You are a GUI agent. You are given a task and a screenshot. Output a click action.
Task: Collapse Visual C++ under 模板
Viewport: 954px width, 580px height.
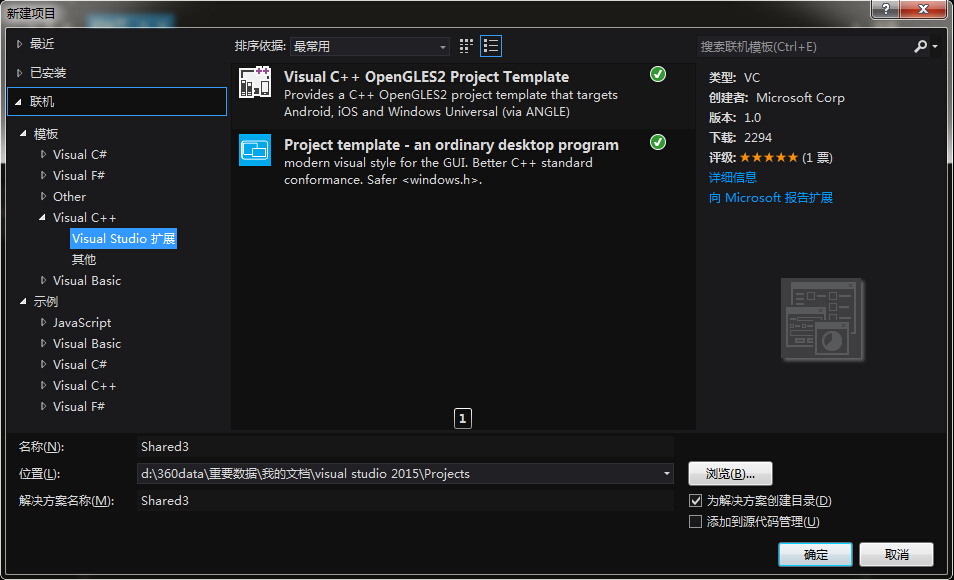coord(43,217)
